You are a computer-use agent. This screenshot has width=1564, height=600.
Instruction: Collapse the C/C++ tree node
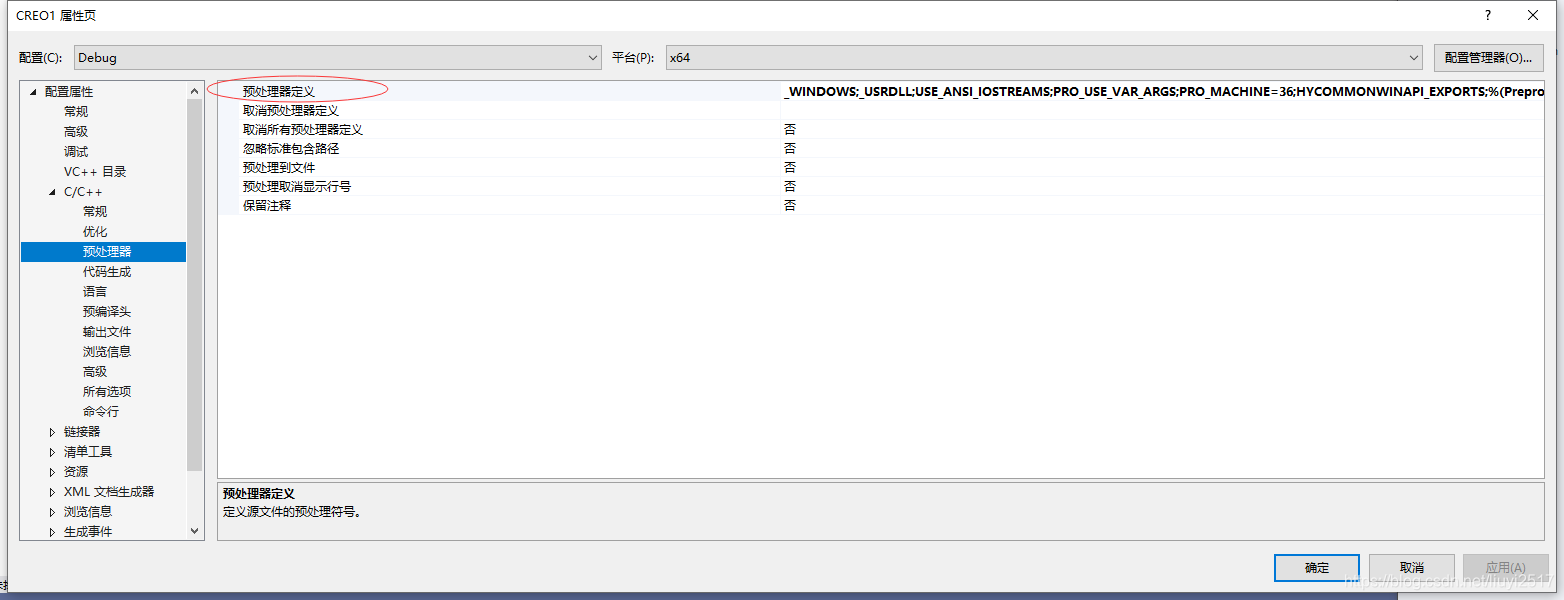(x=53, y=192)
